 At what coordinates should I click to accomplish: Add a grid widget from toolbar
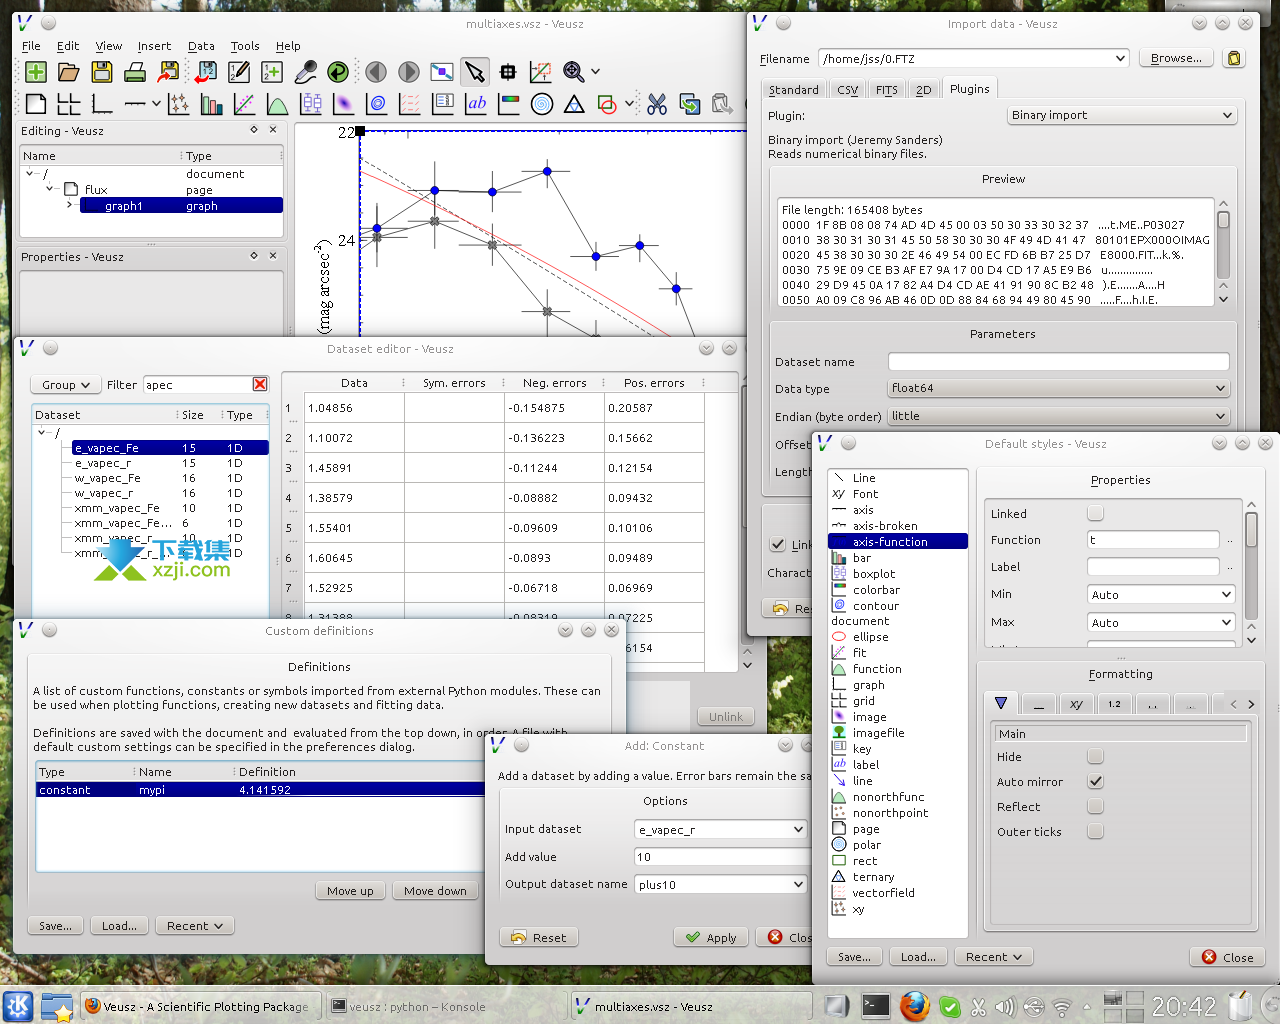(x=69, y=103)
